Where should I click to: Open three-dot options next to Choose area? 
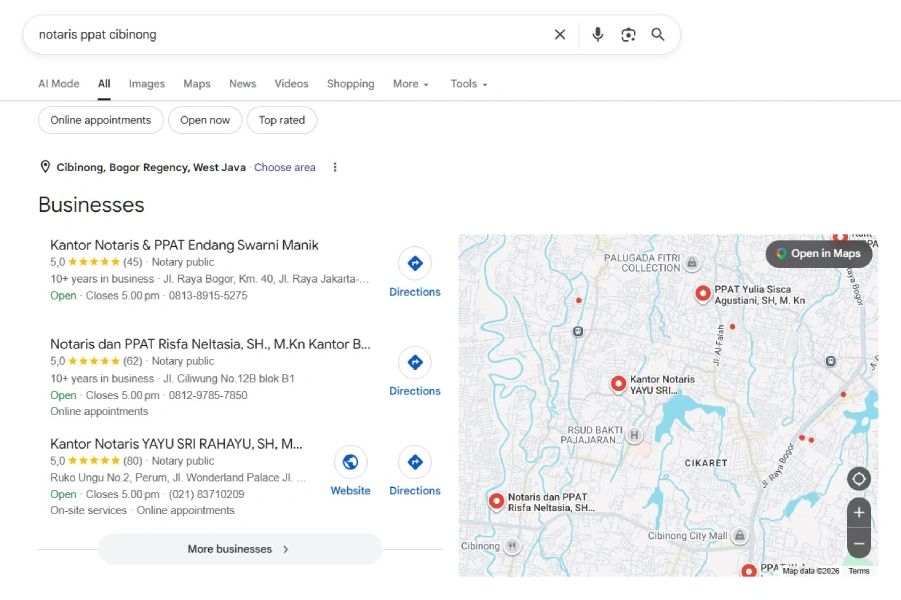point(335,167)
